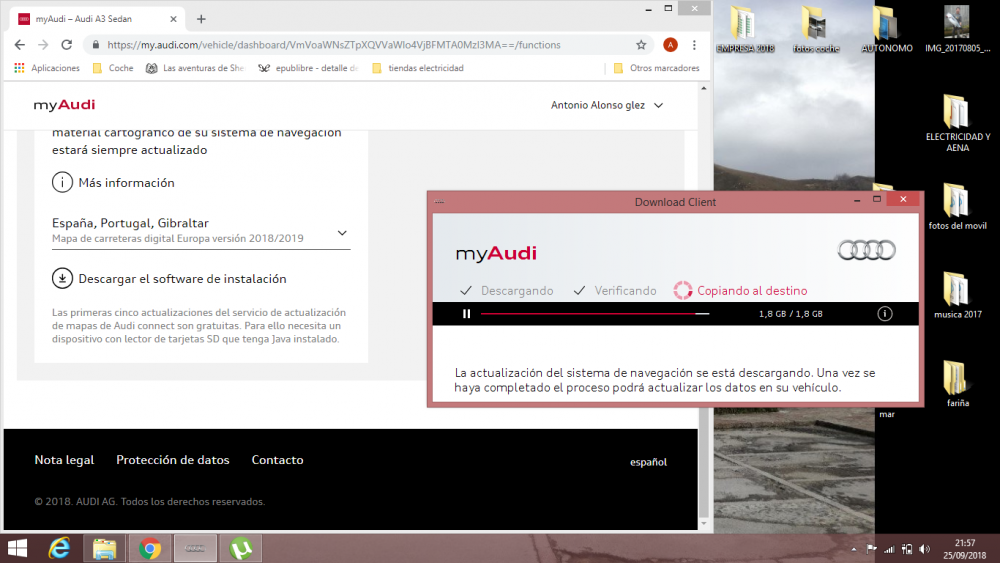Open the Action Center flag tray icon
This screenshot has height=563, width=1000.
pyautogui.click(x=871, y=549)
